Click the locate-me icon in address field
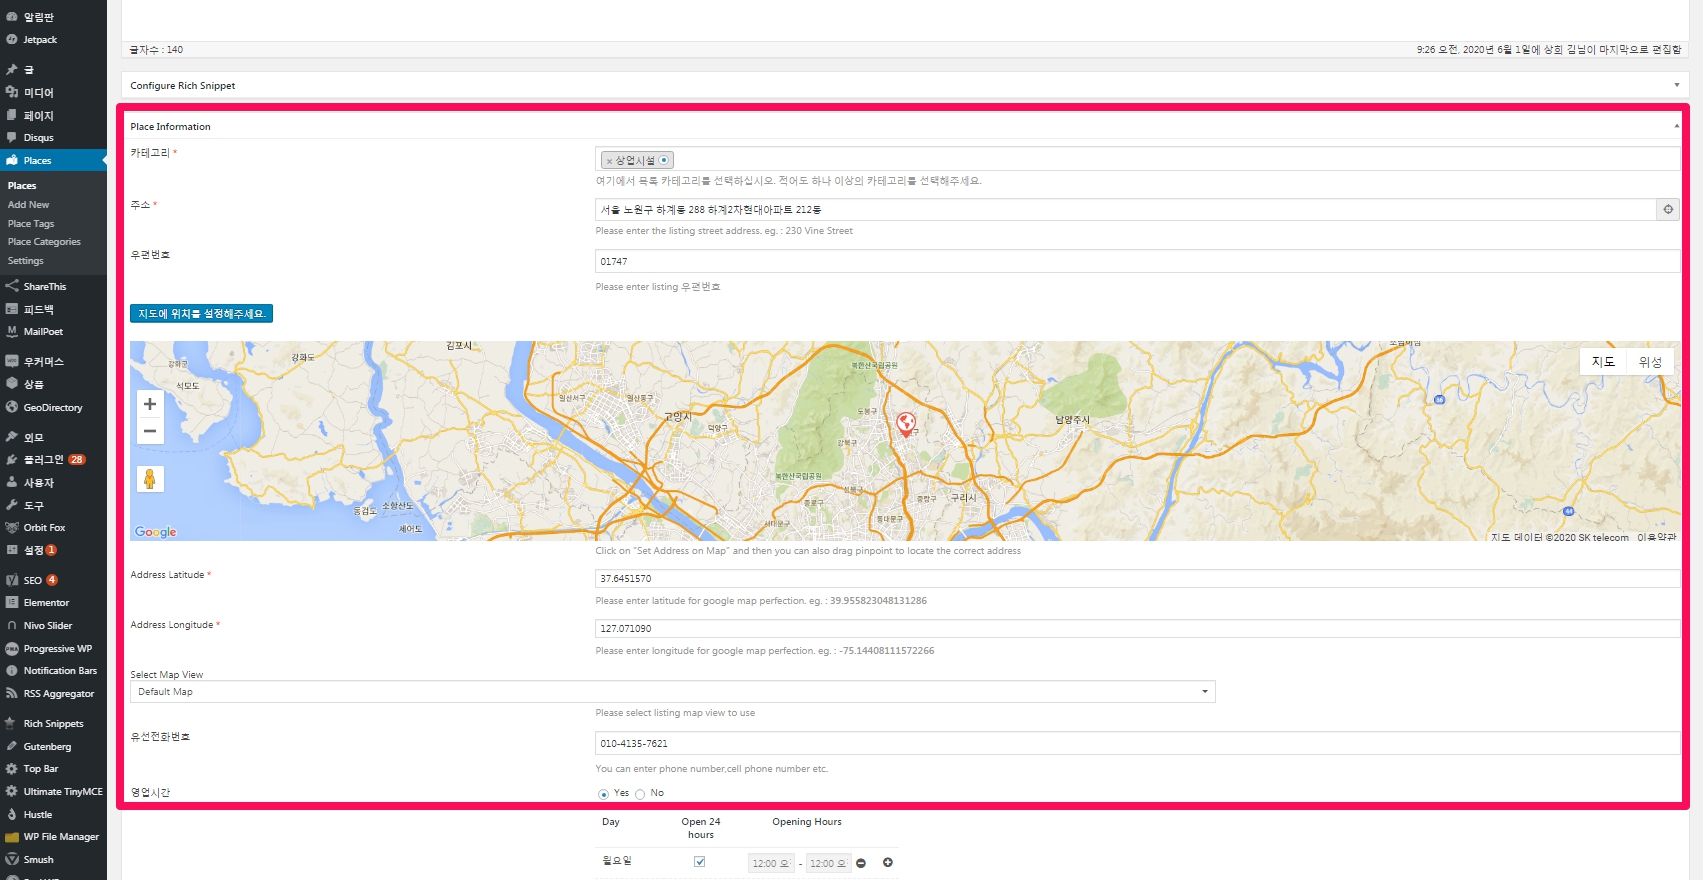The height and width of the screenshot is (880, 1703). 1668,209
